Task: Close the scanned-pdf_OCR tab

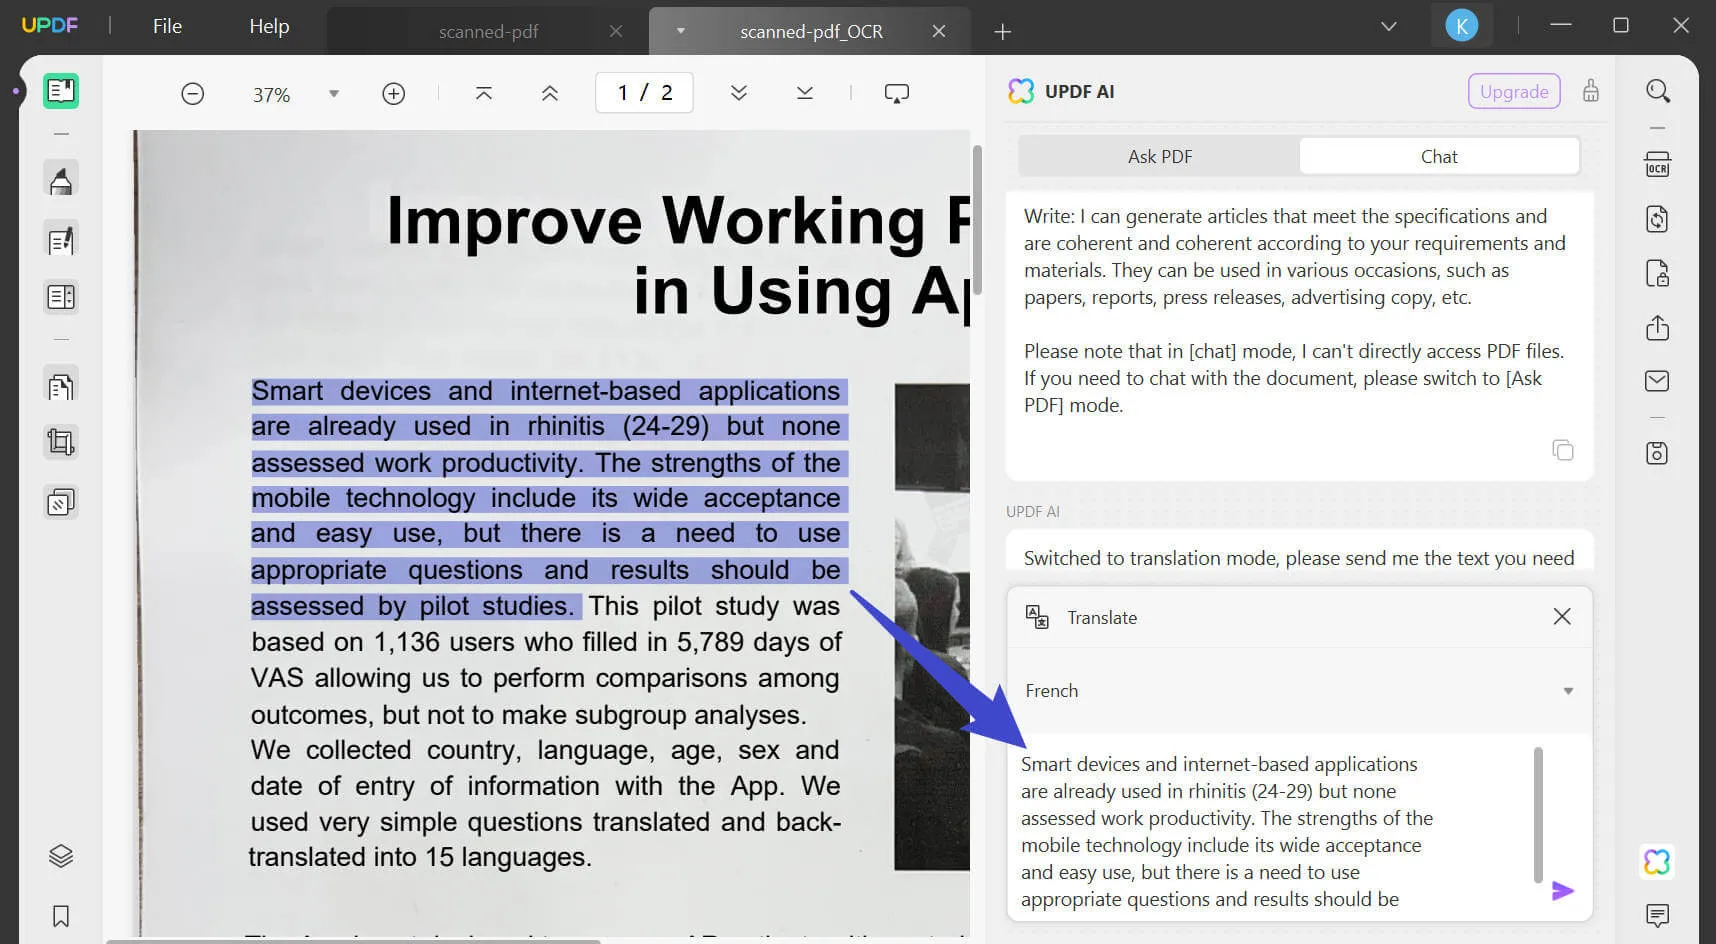Action: [939, 31]
